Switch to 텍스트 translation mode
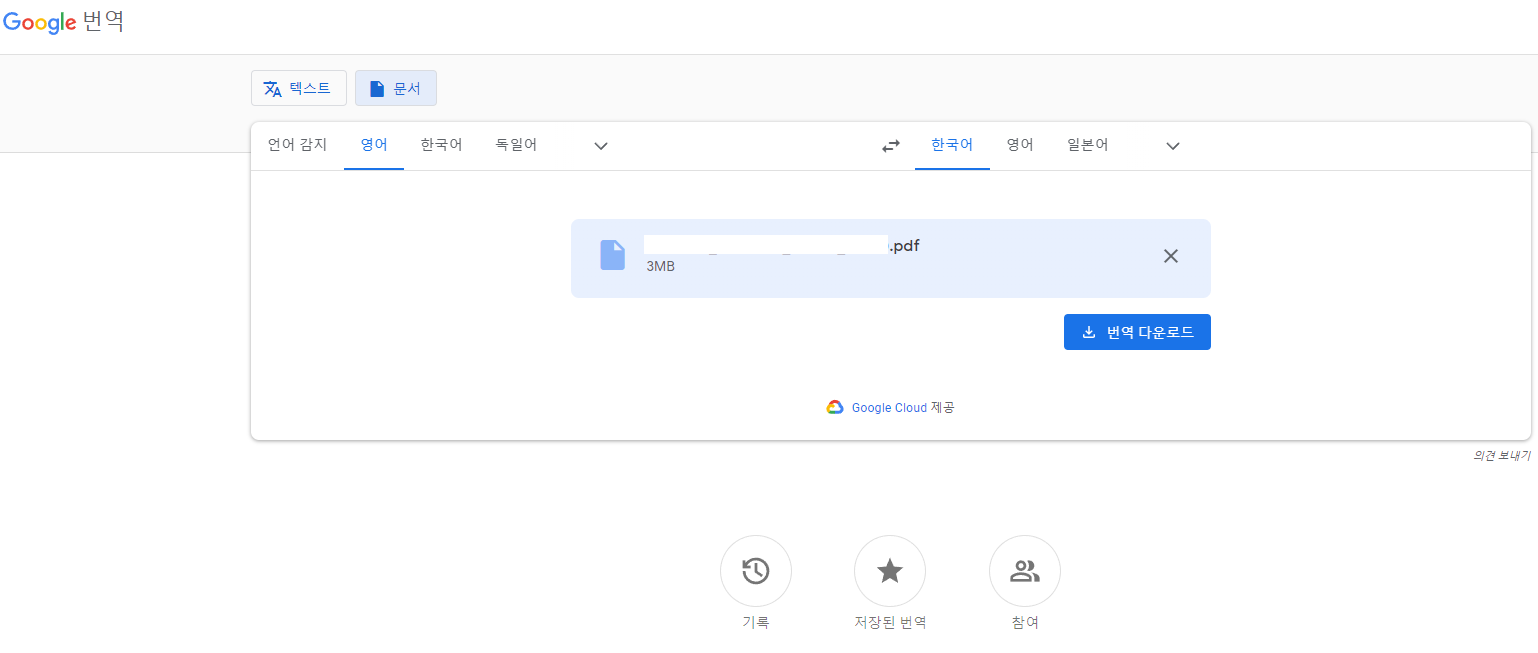This screenshot has width=1538, height=653. [x=298, y=88]
